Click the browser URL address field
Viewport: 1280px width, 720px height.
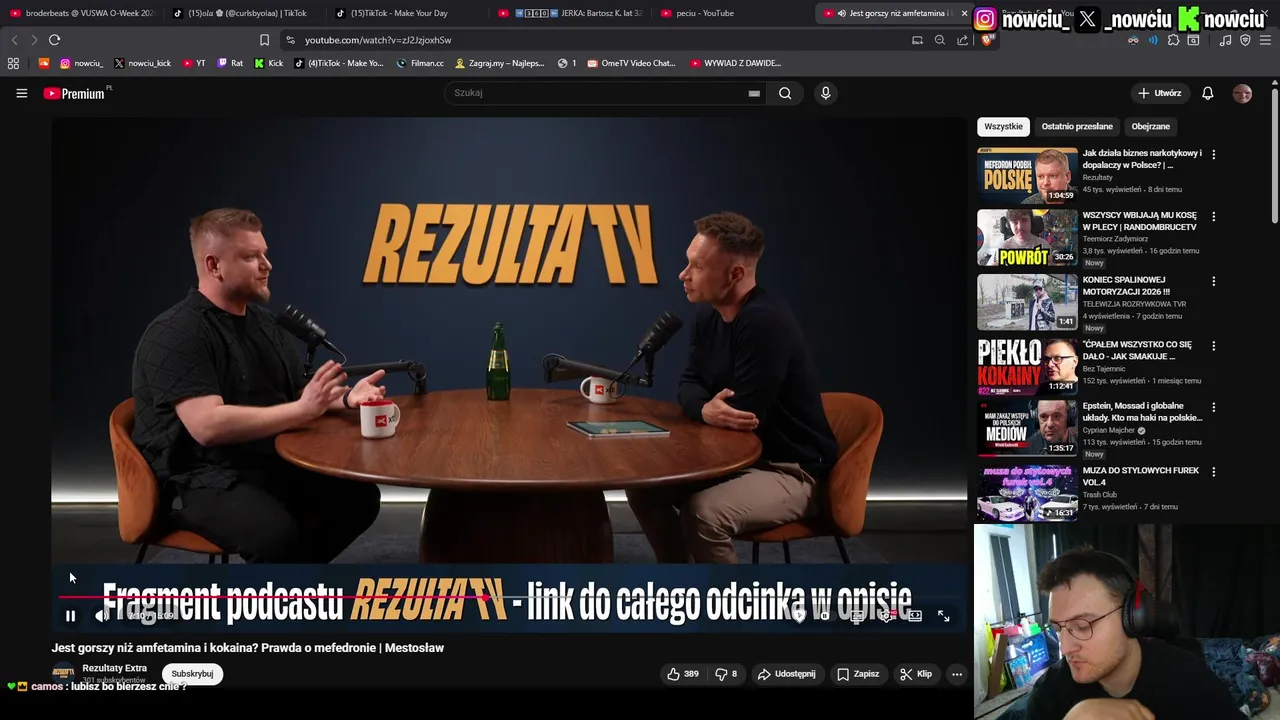(x=600, y=40)
